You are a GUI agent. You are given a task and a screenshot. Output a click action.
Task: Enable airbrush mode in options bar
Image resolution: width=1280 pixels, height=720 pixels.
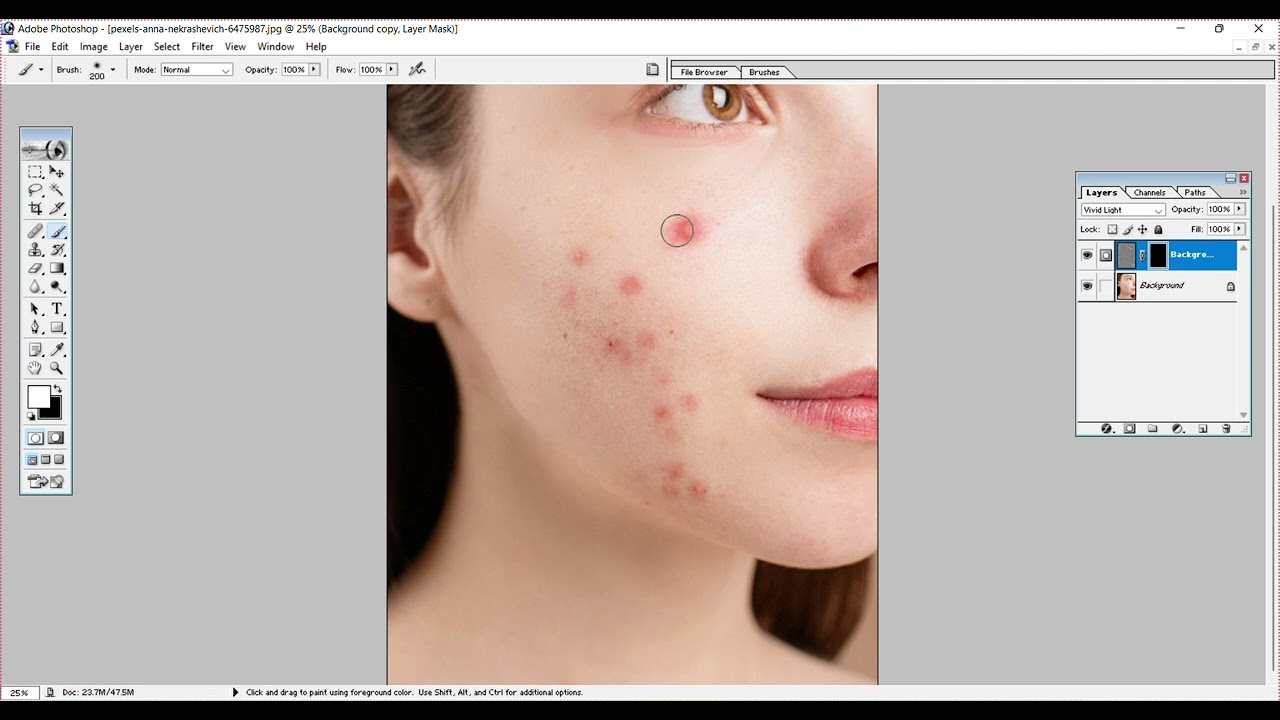[x=417, y=69]
